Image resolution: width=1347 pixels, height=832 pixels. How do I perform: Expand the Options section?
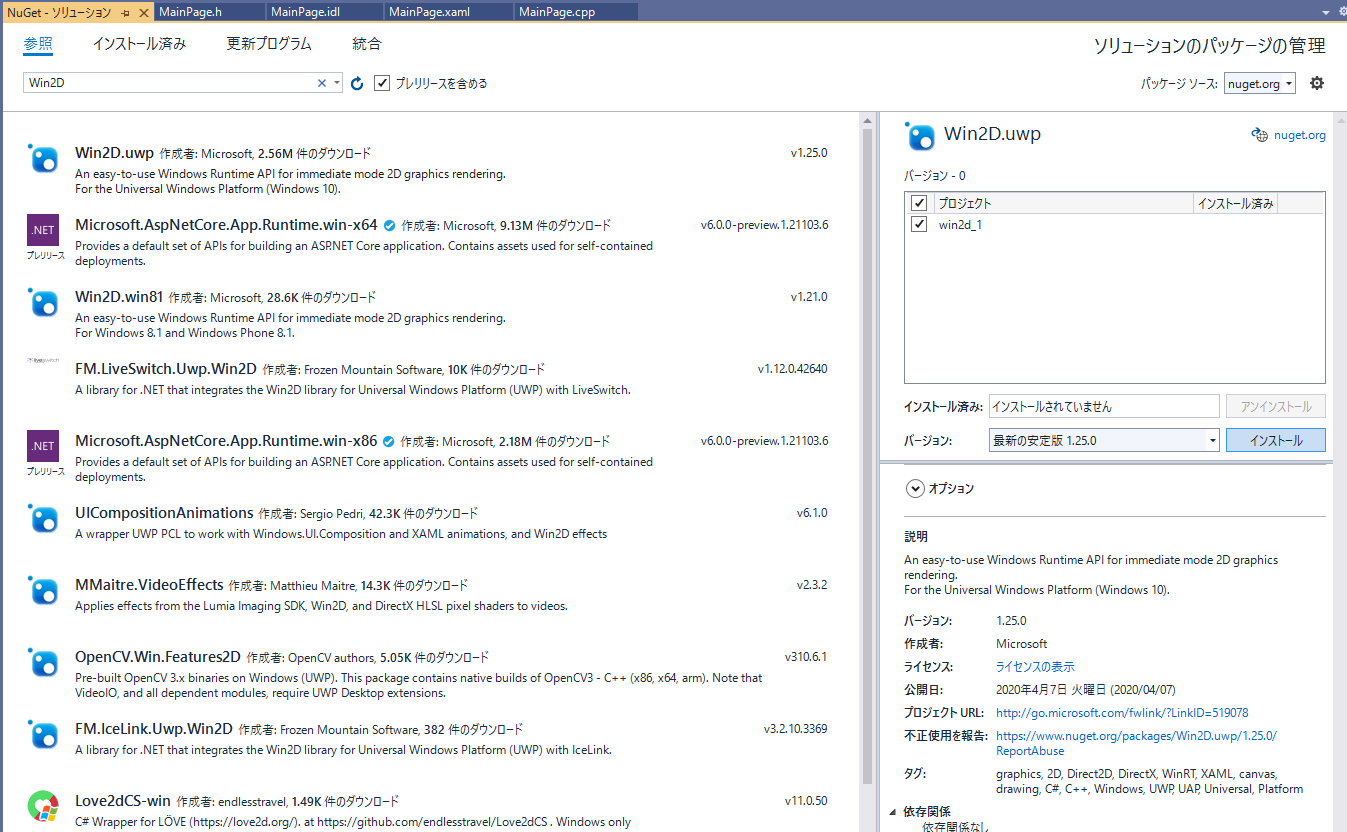(915, 489)
